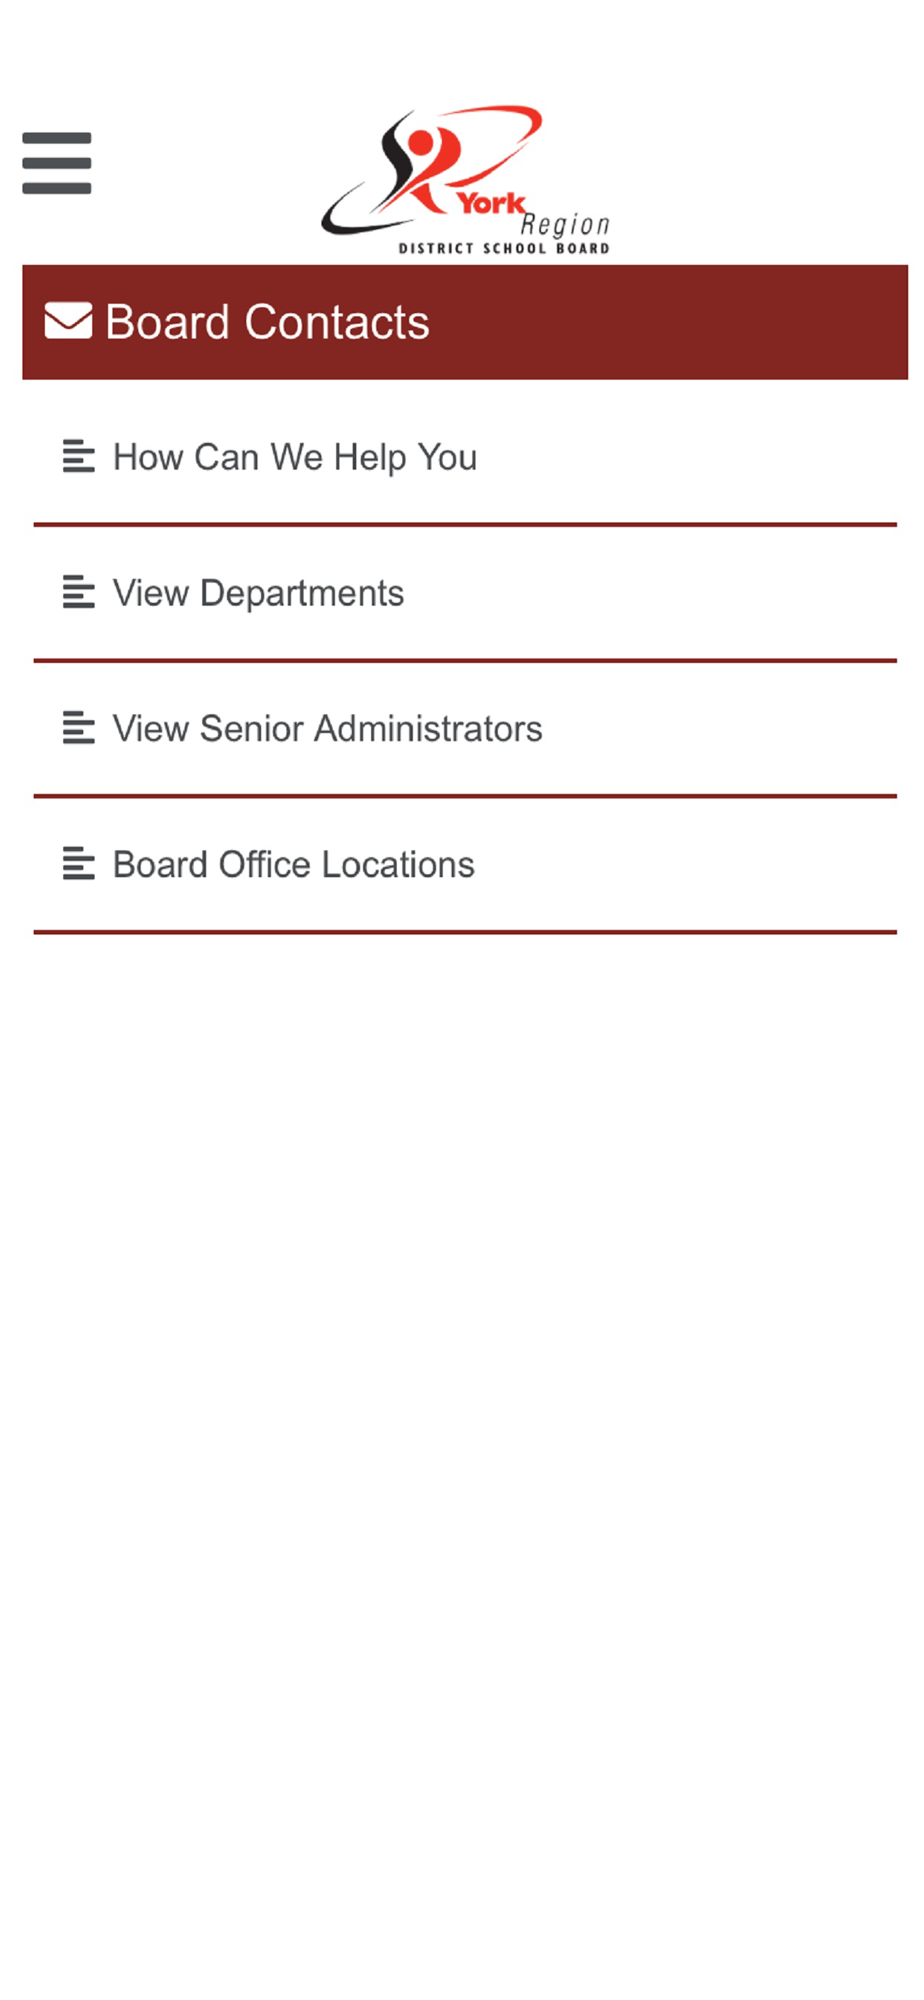Open the How Can We Help You entry
The height and width of the screenshot is (2000, 924).
pyautogui.click(x=295, y=457)
